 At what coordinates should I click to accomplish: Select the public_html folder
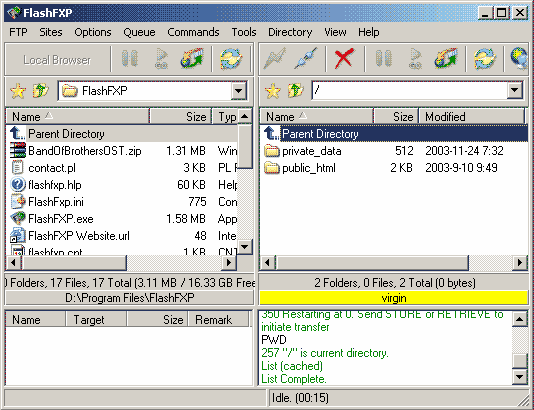pyautogui.click(x=394, y=168)
